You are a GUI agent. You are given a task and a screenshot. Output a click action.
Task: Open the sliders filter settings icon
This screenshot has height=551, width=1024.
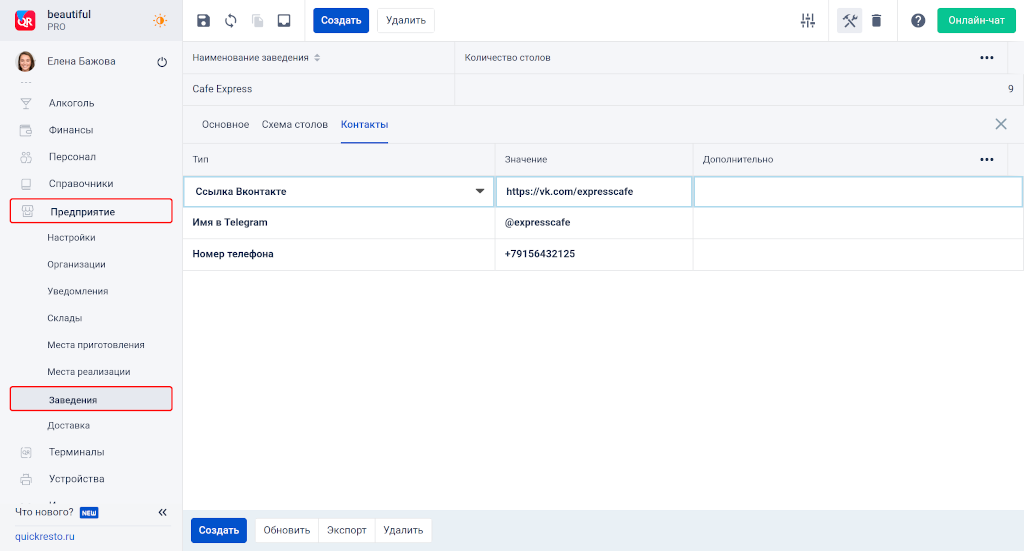[808, 20]
